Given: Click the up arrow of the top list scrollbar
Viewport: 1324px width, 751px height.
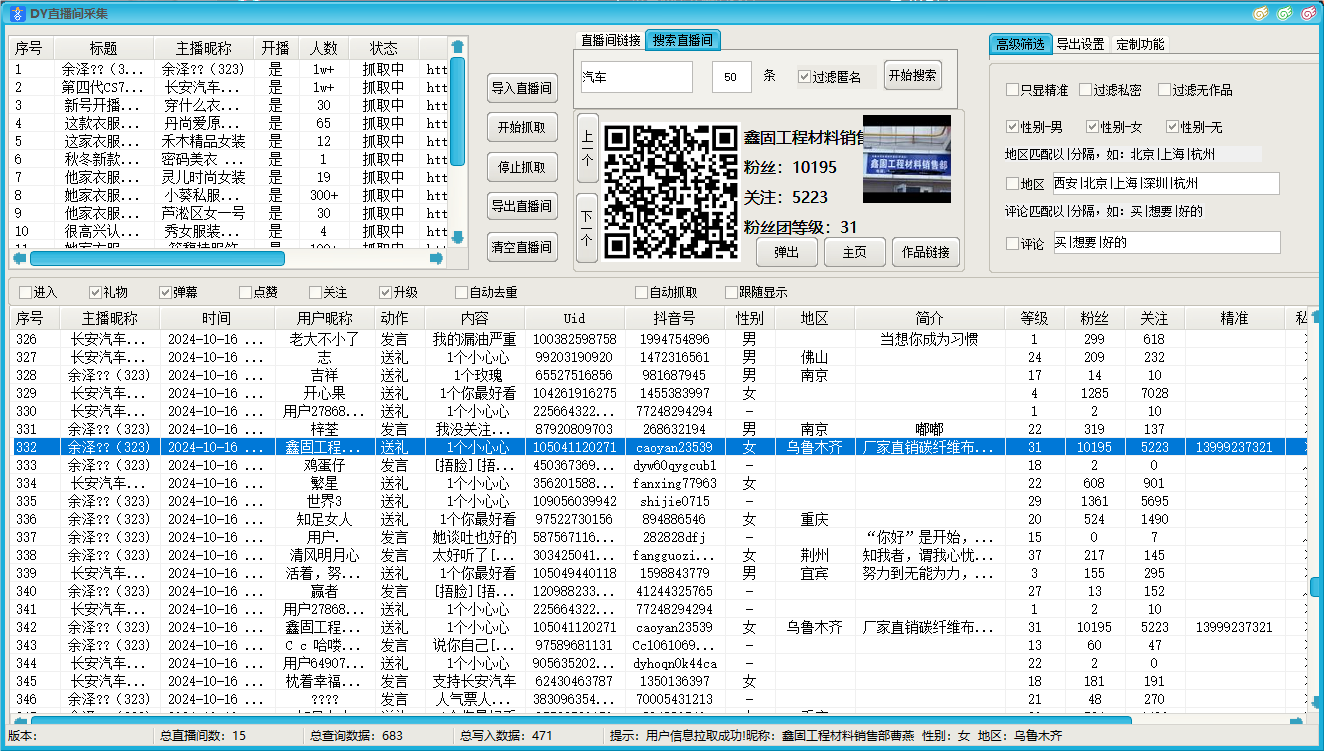Looking at the screenshot, I should (457, 46).
